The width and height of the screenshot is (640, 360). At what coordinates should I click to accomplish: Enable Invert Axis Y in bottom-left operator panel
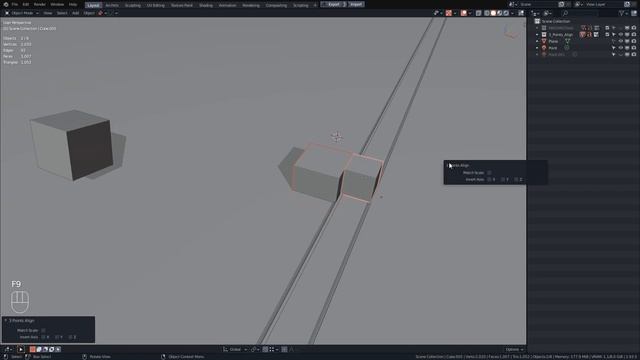click(x=57, y=337)
